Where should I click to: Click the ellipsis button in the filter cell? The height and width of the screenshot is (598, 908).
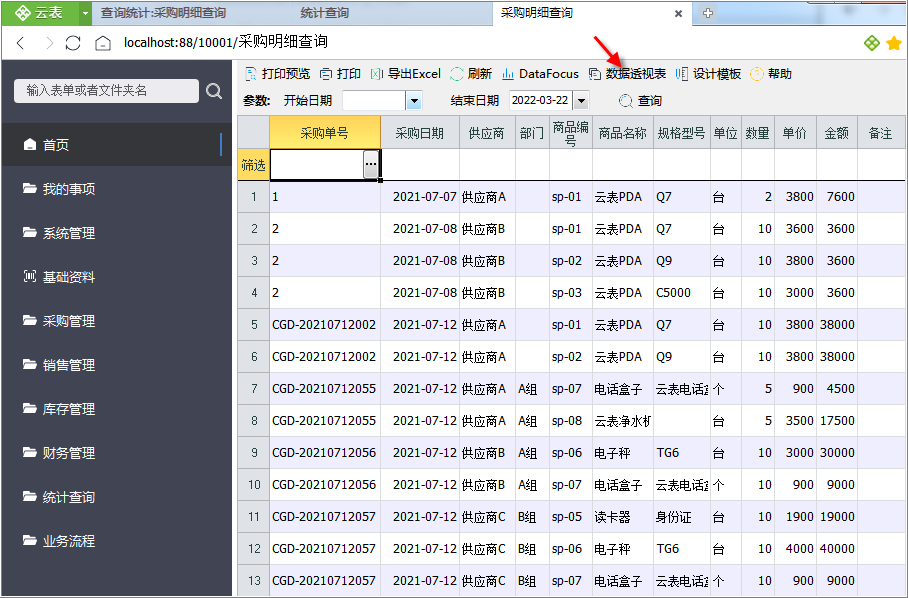tap(371, 164)
